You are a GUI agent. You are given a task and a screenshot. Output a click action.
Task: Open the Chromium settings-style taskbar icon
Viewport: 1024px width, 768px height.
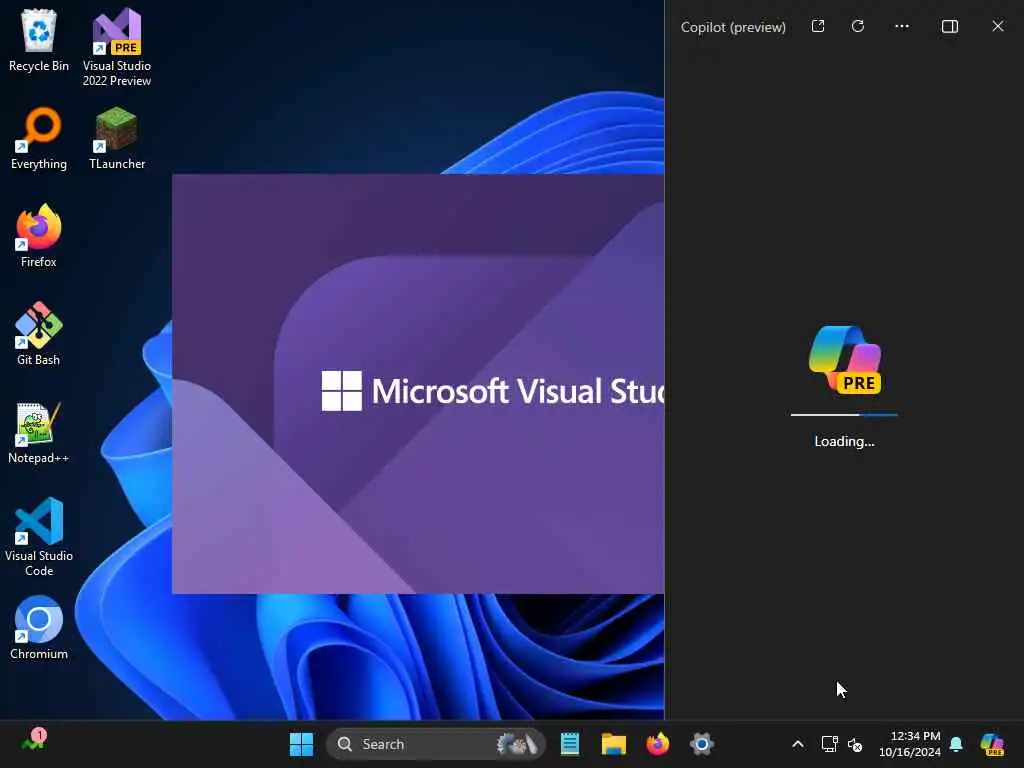702,744
